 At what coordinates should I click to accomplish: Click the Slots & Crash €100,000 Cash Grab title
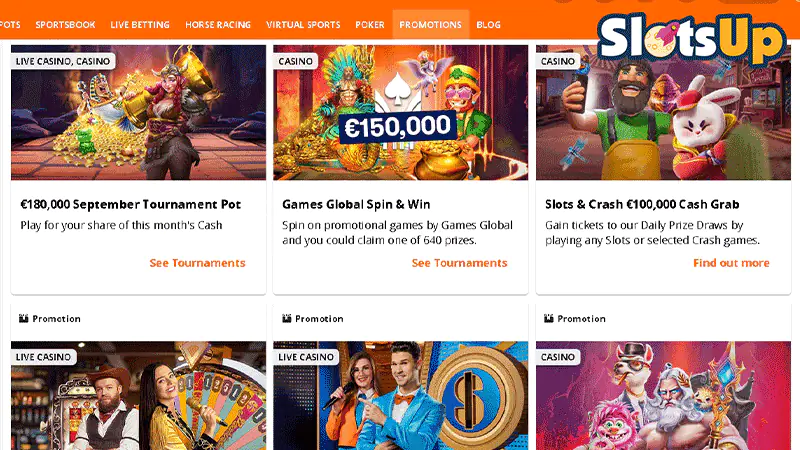point(642,205)
